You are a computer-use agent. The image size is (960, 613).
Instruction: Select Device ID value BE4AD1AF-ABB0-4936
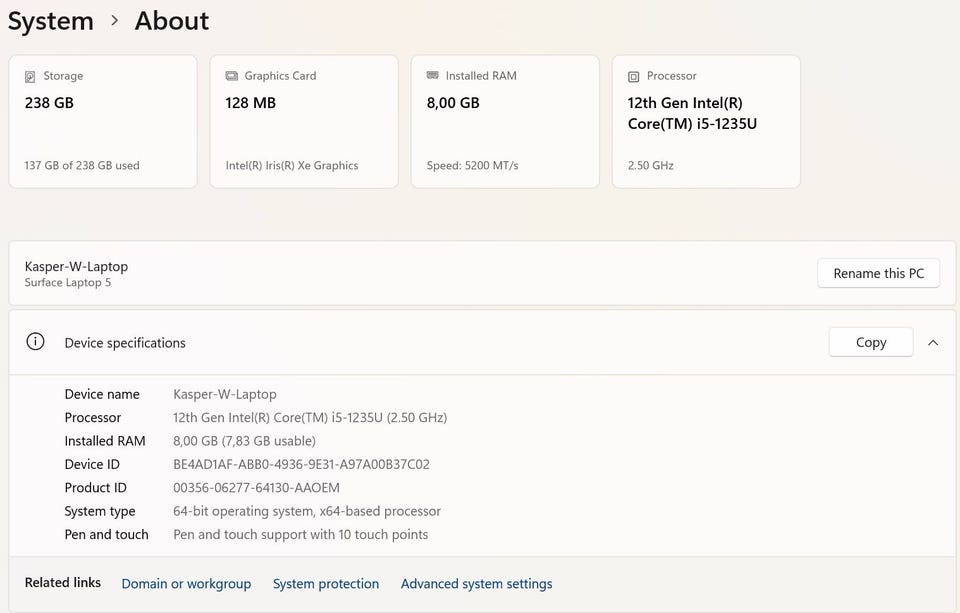(x=301, y=464)
